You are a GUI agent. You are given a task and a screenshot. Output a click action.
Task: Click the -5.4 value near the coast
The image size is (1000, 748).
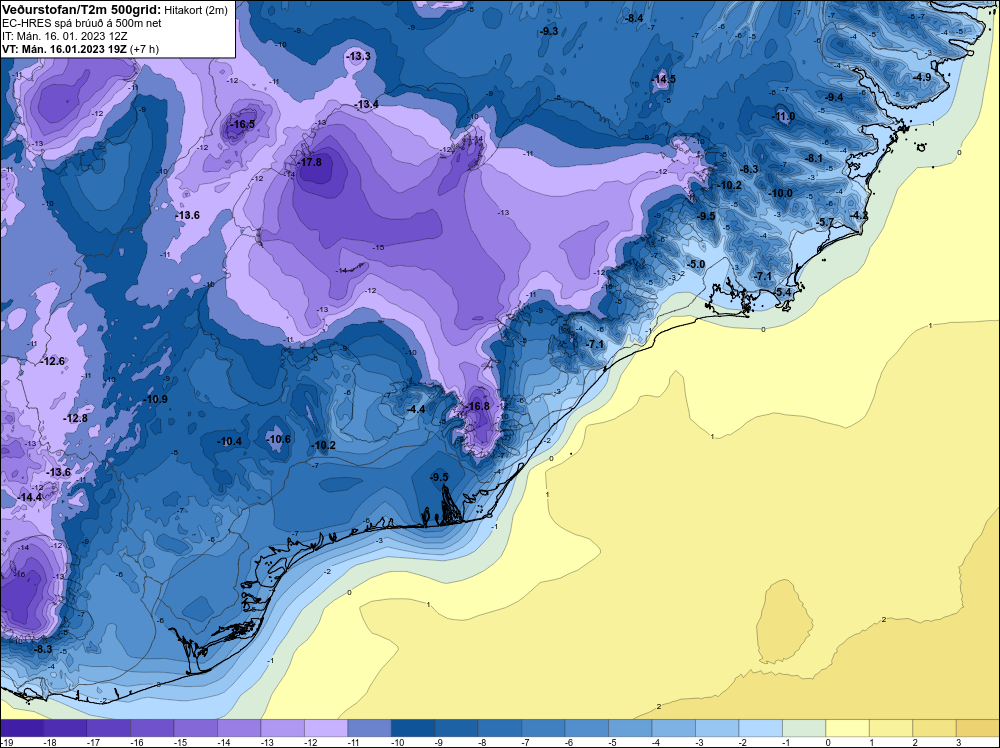[783, 292]
